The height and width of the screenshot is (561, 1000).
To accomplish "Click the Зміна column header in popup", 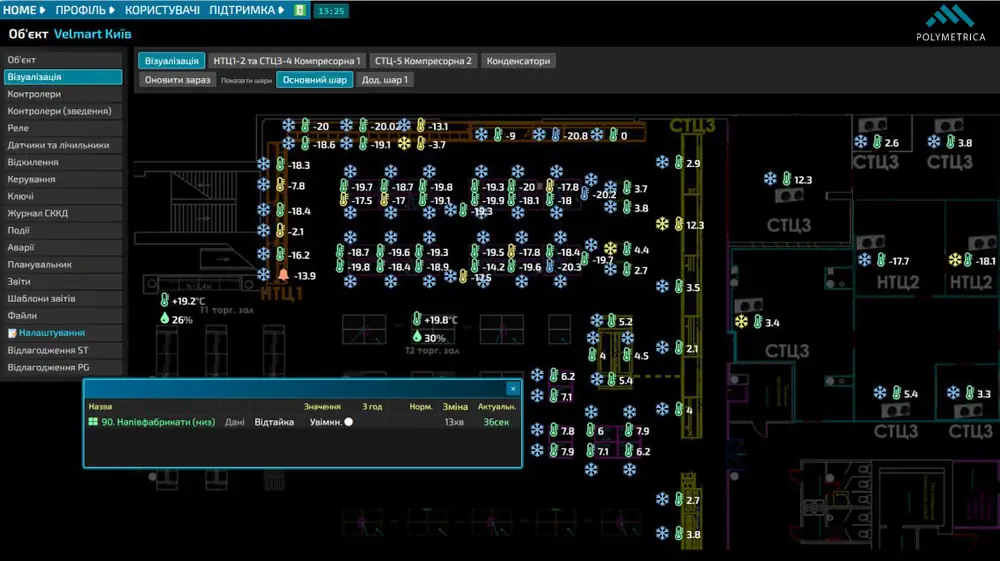I will (x=455, y=407).
